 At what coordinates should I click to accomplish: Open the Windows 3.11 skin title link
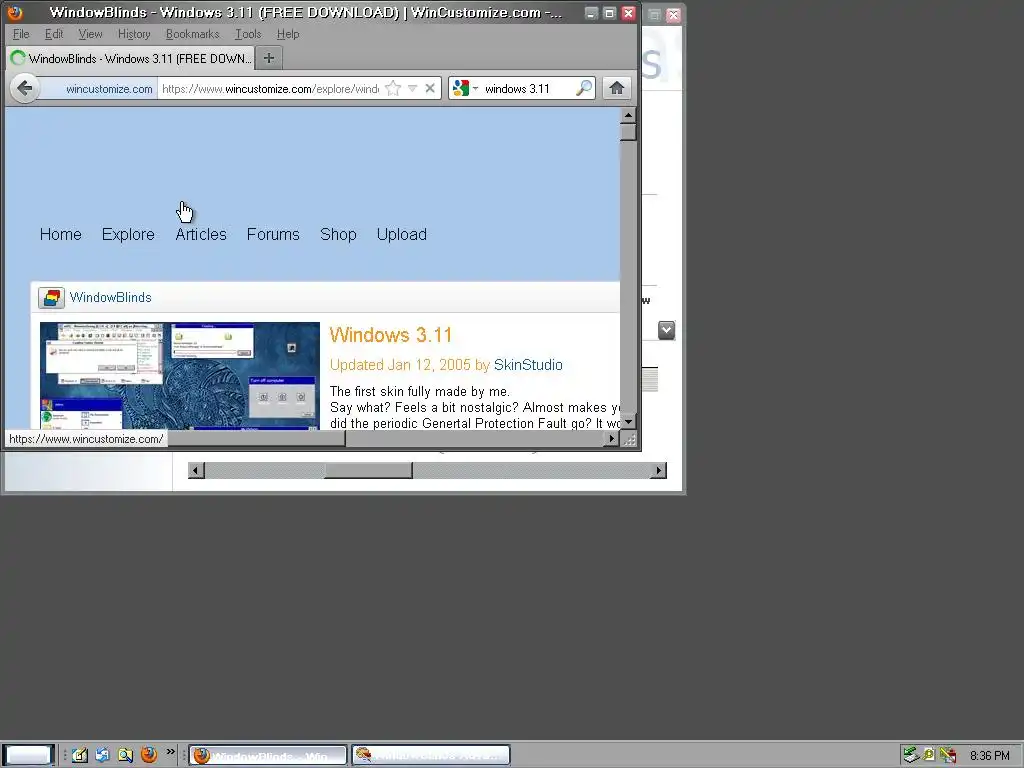[x=391, y=335]
